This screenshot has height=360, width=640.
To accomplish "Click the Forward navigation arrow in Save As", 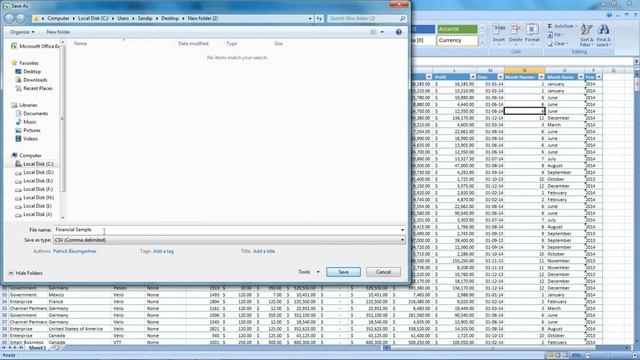I will click(x=20, y=18).
